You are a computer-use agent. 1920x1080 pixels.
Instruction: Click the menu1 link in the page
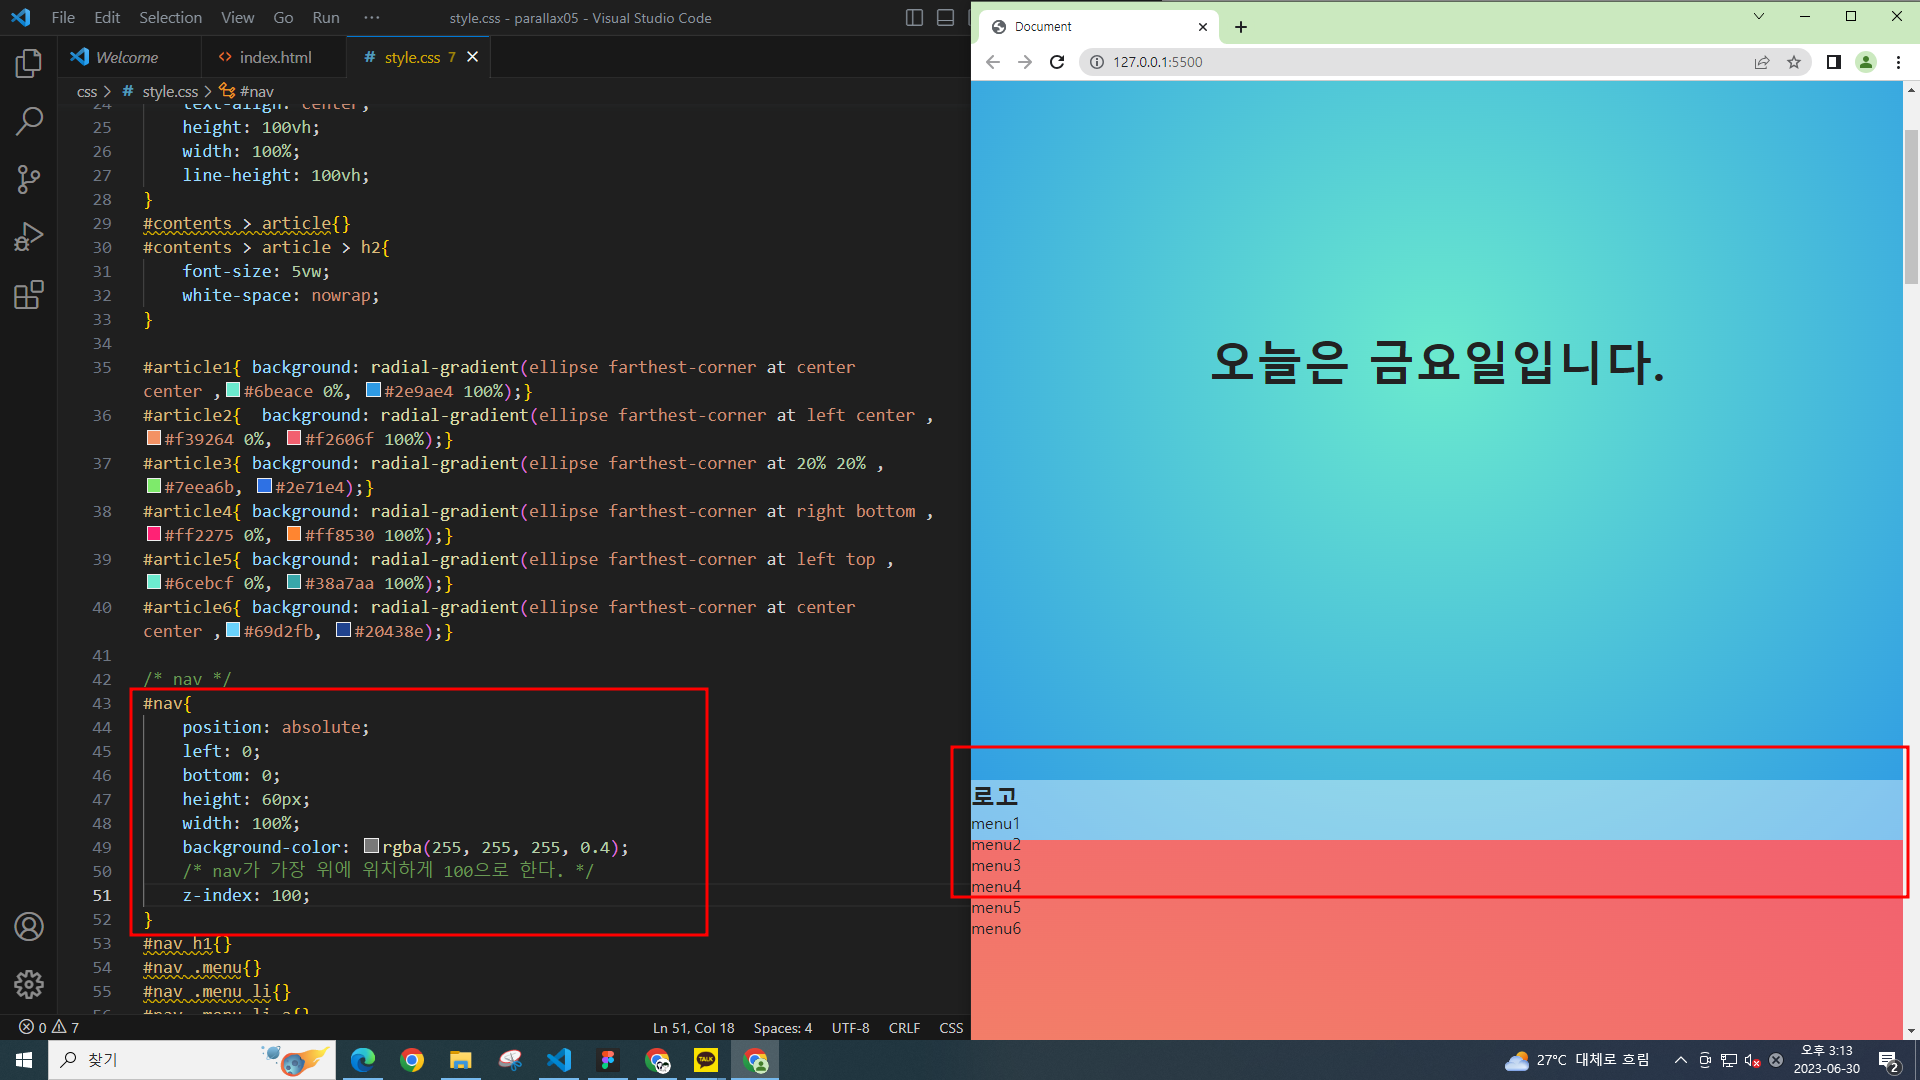(996, 824)
